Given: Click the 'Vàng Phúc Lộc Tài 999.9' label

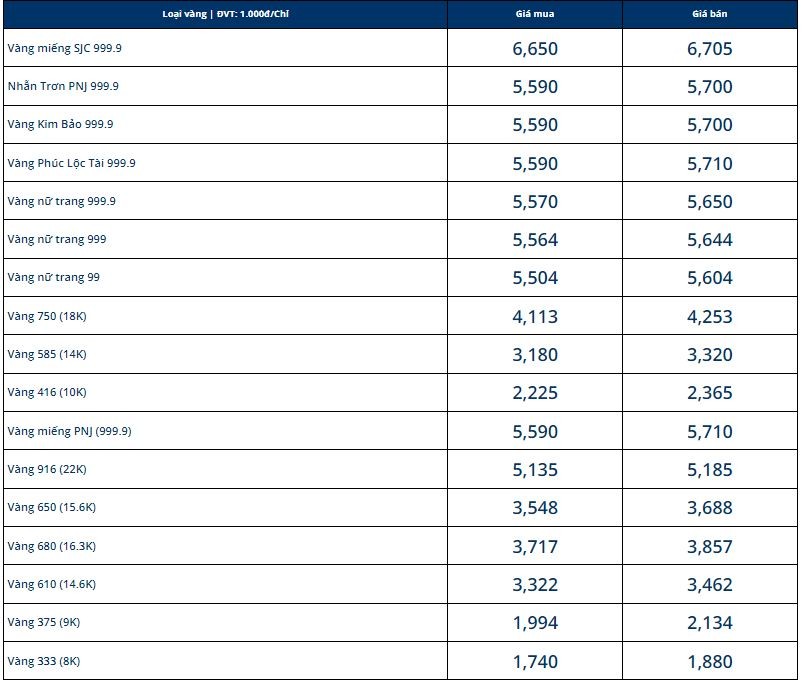Looking at the screenshot, I should [72, 163].
